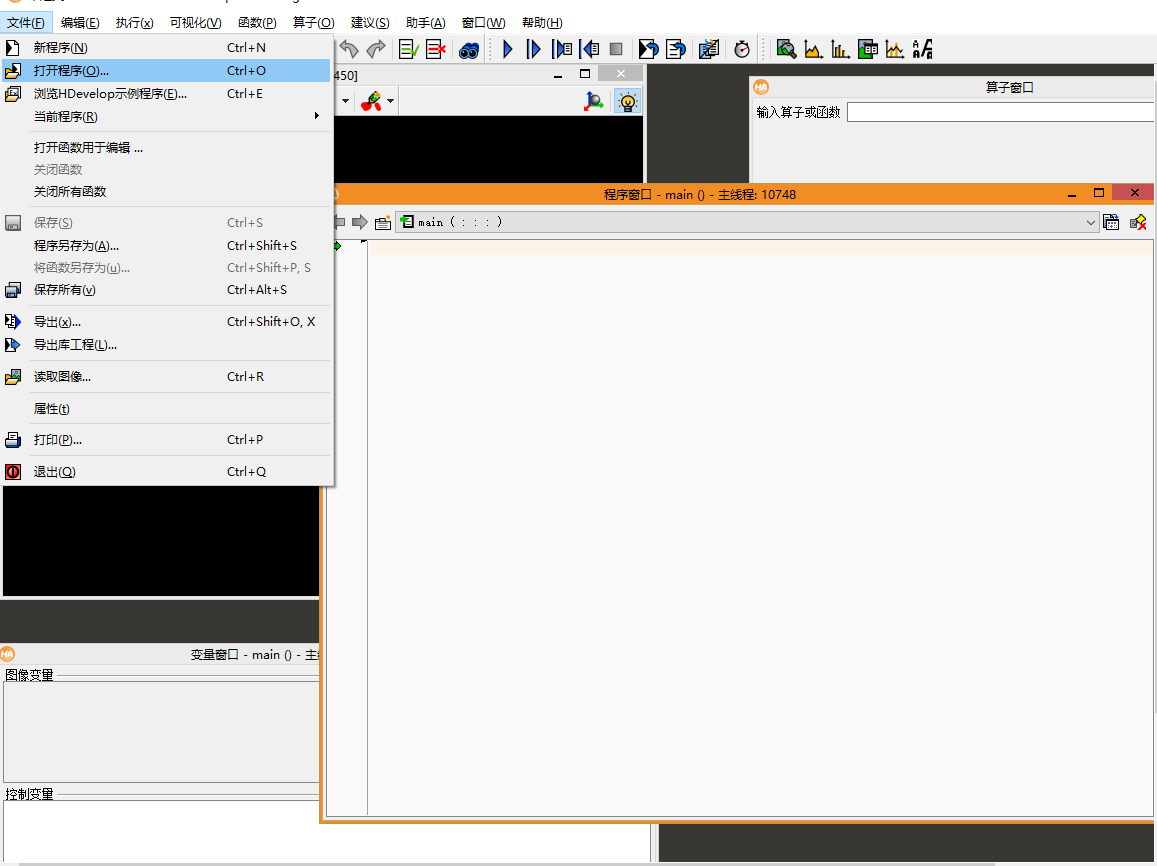Step over the next program line
The width and height of the screenshot is (1157, 866).
tap(562, 49)
